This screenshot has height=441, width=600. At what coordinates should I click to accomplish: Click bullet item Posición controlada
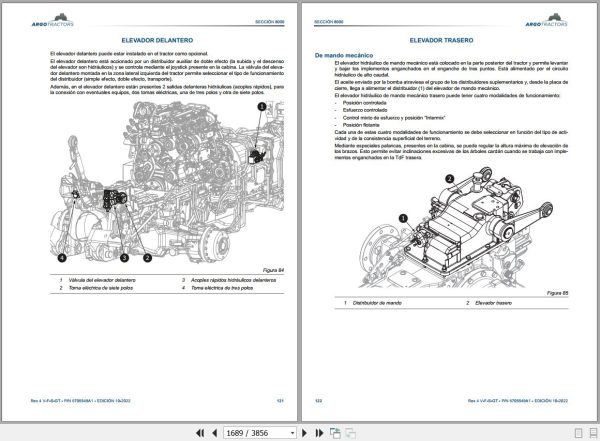click(x=364, y=103)
